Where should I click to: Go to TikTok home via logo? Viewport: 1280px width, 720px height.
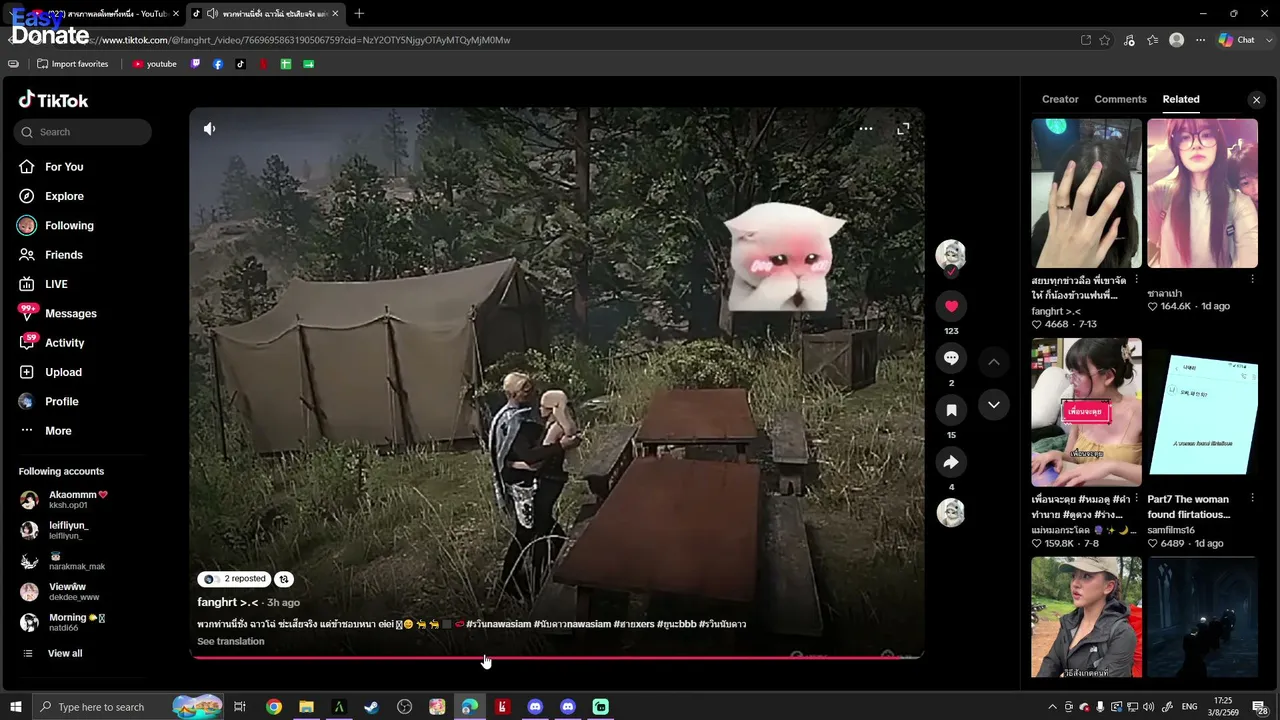point(54,100)
